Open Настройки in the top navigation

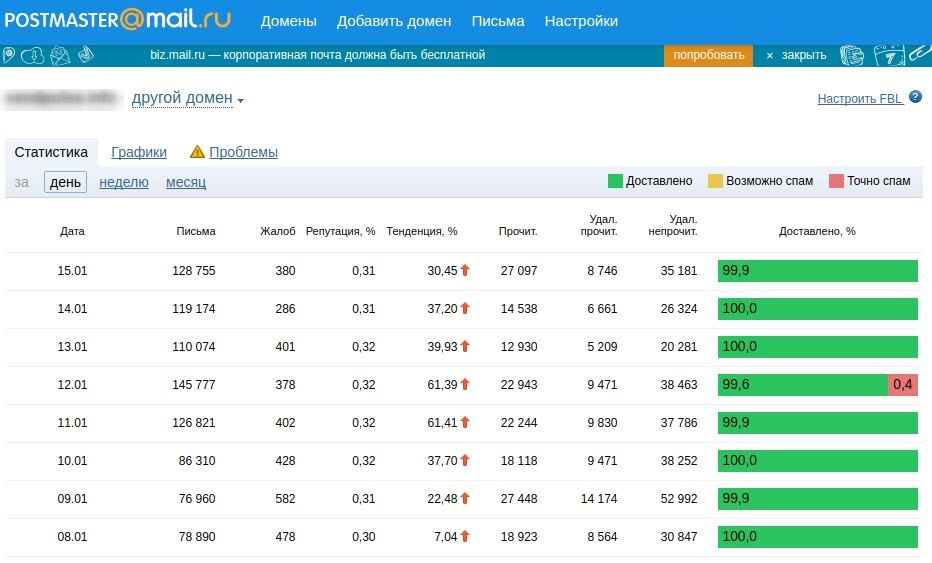click(x=581, y=21)
